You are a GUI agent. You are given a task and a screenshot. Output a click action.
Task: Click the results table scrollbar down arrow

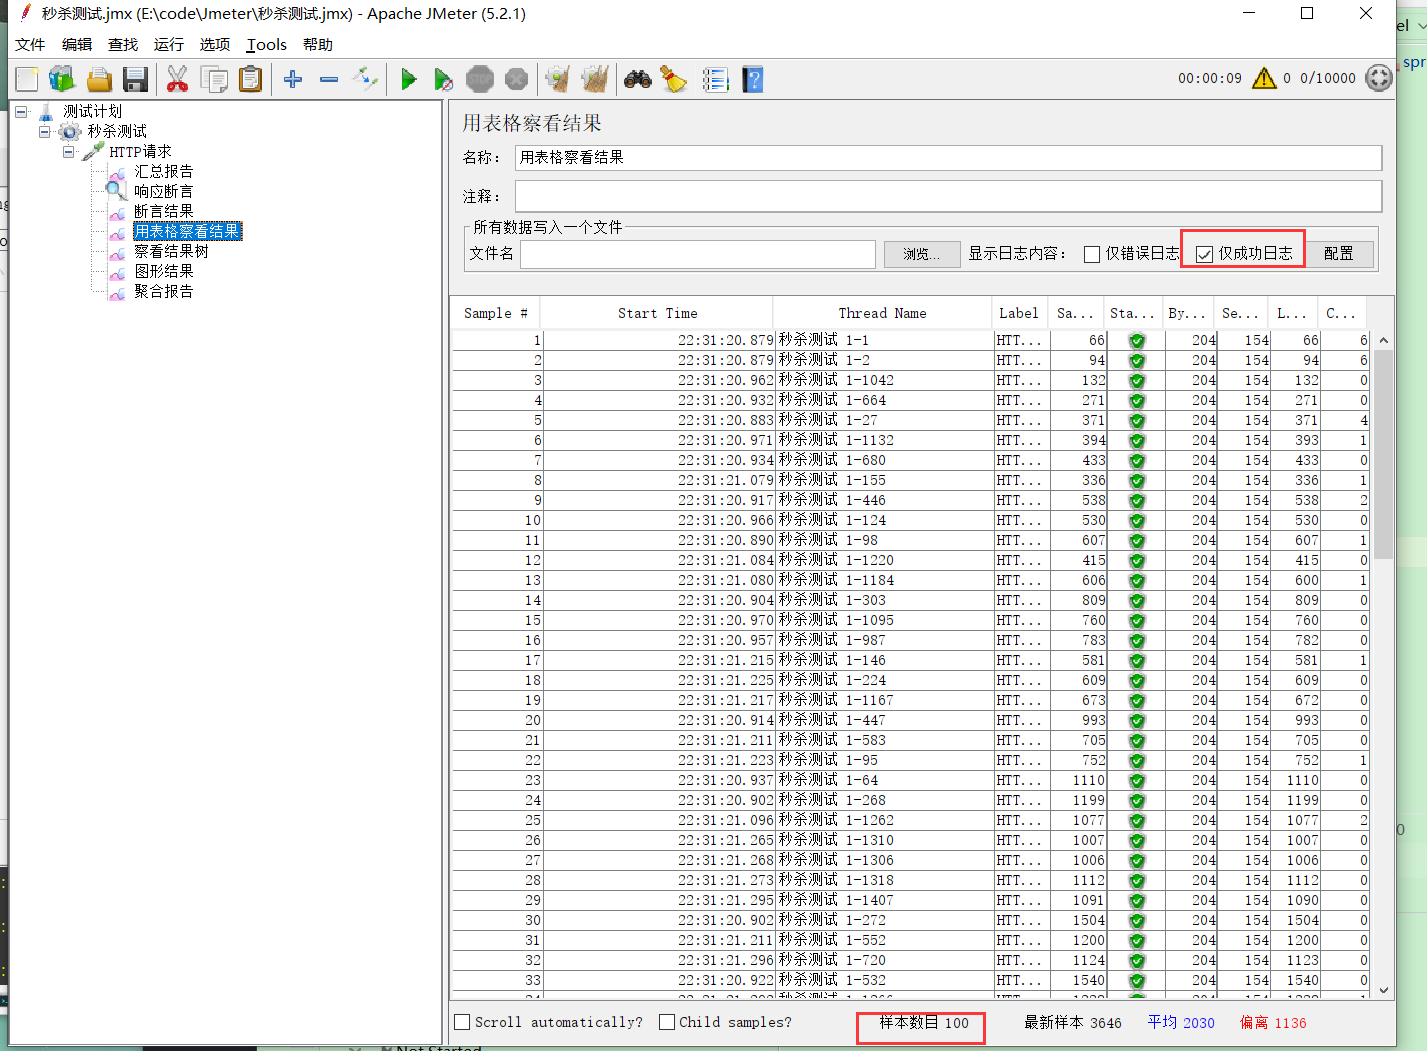click(x=1384, y=990)
